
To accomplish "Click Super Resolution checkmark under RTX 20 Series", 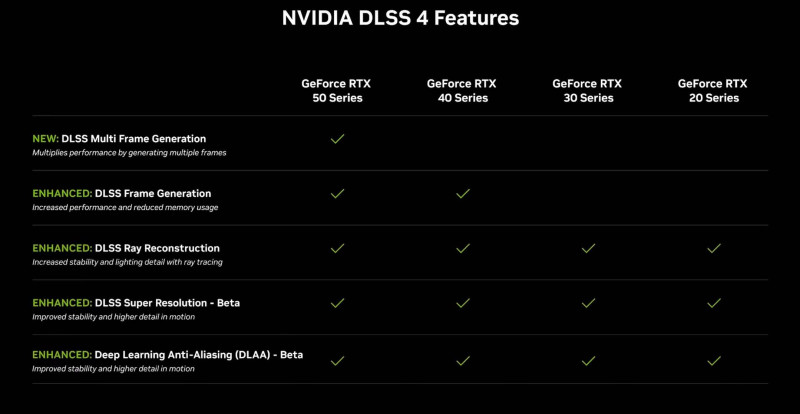I will (713, 303).
